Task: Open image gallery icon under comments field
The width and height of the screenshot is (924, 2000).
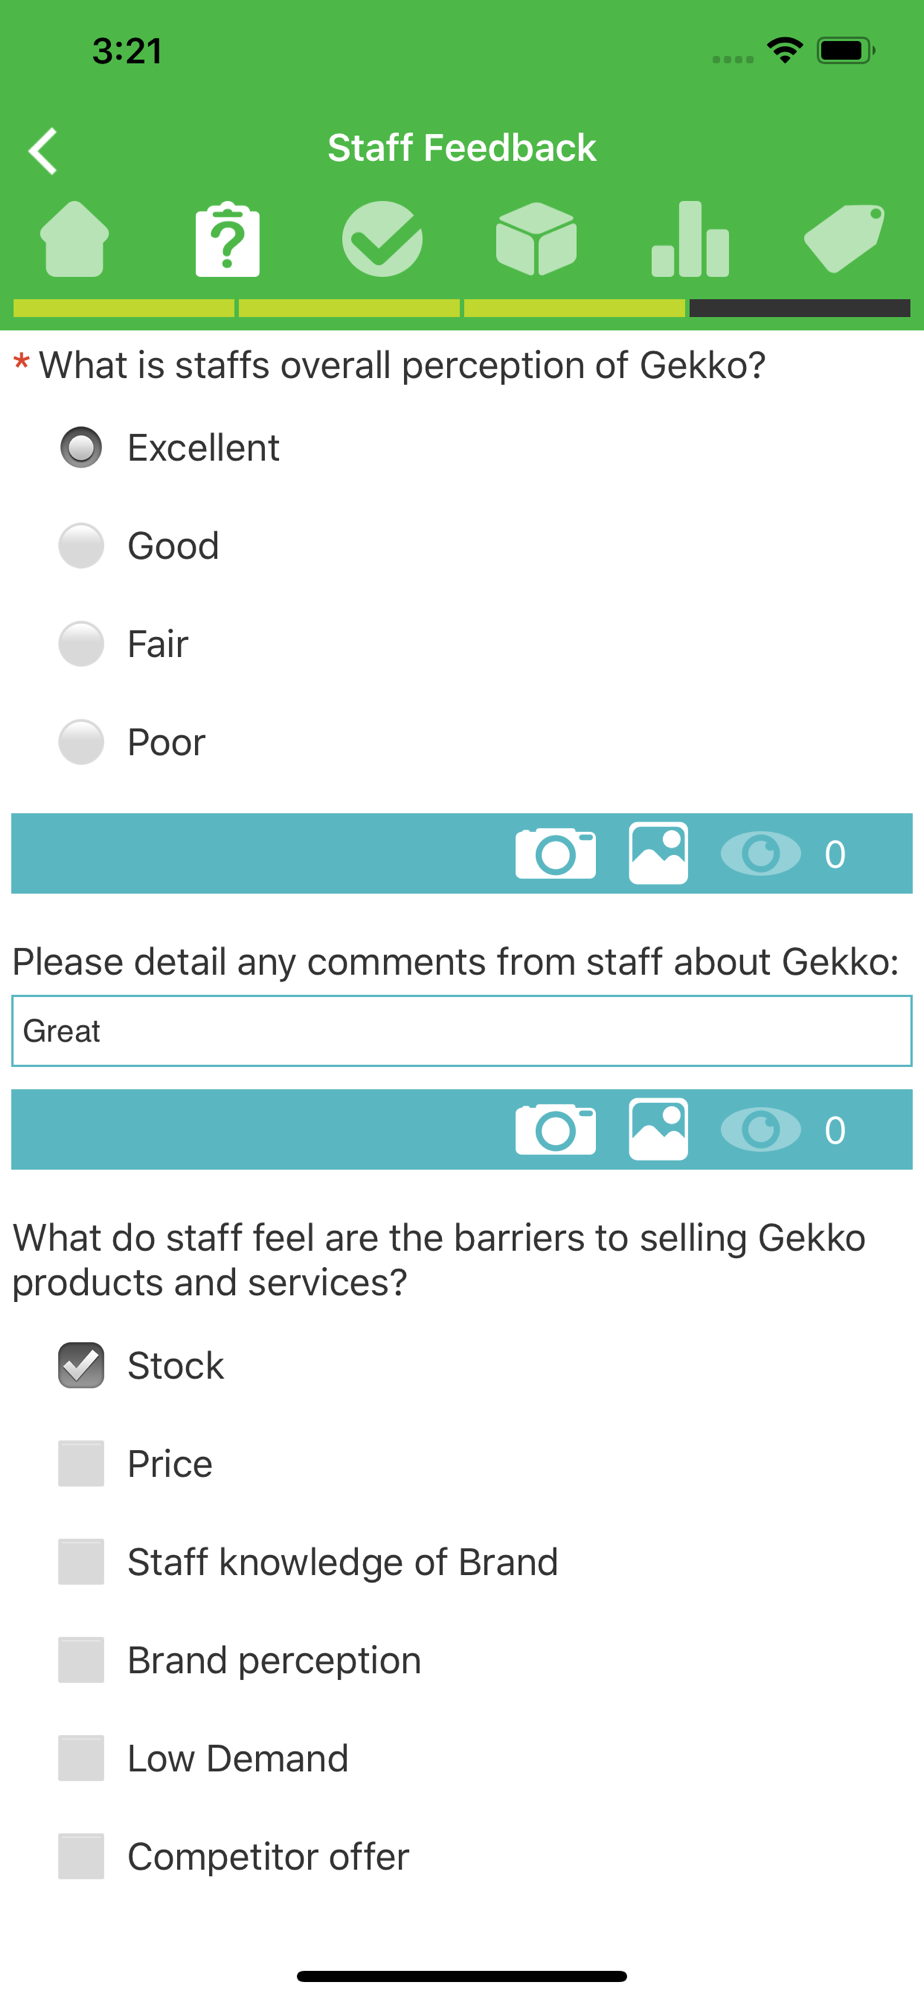Action: 658,1130
